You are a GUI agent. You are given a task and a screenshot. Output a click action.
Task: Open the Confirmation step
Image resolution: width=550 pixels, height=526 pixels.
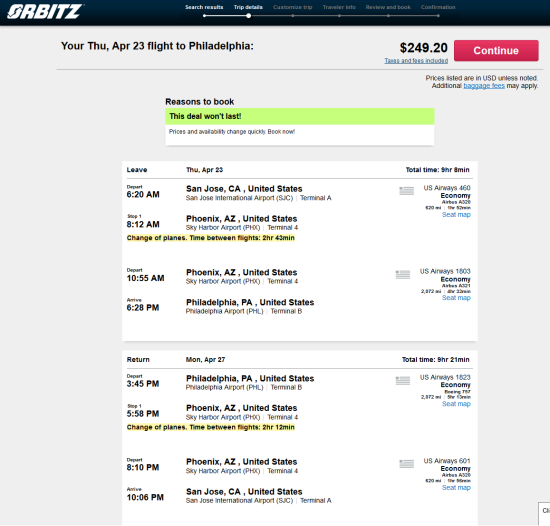click(x=438, y=7)
